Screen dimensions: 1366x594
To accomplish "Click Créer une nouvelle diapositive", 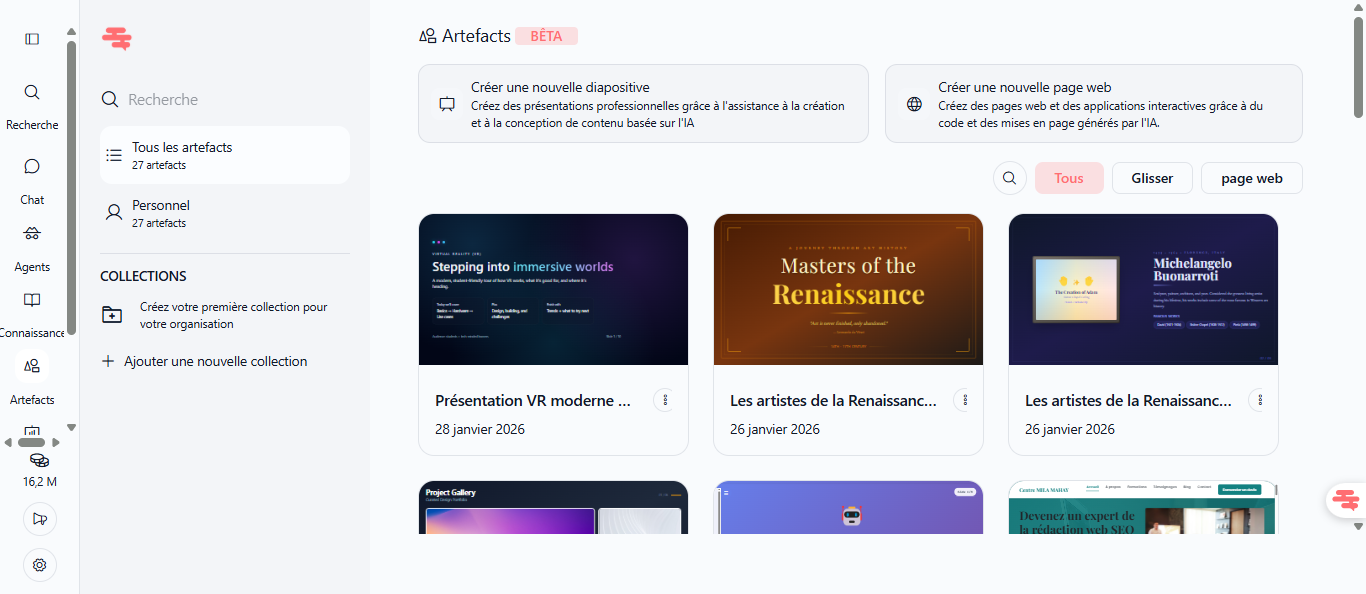I will coord(643,104).
